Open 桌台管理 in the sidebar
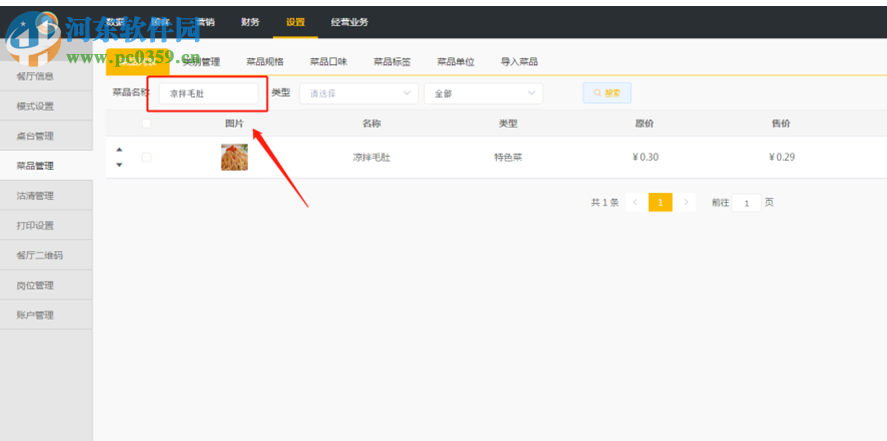 click(46, 136)
